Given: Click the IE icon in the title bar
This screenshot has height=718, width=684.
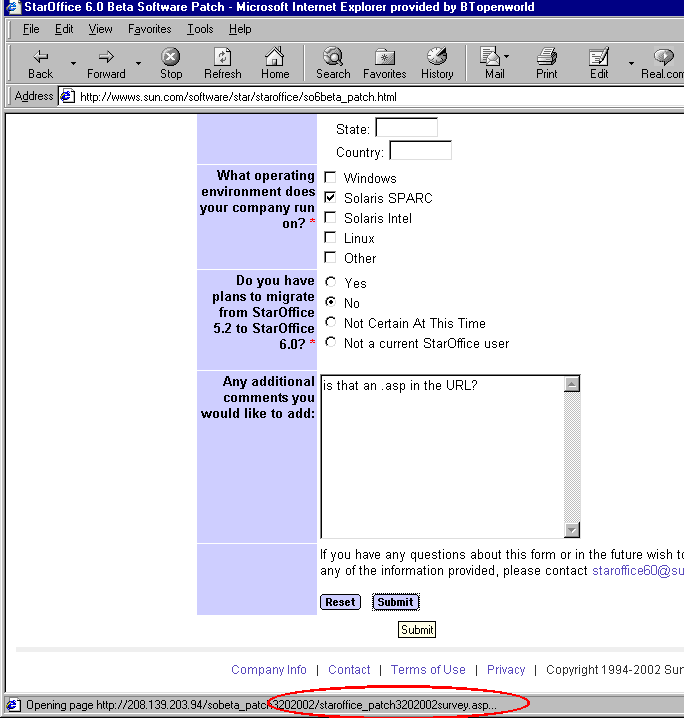Looking at the screenshot, I should [12, 6].
